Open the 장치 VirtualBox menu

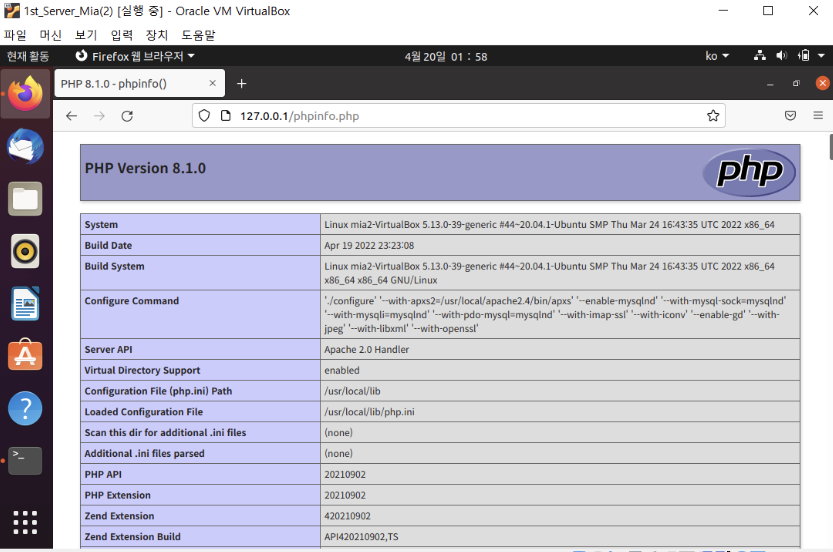(x=157, y=35)
